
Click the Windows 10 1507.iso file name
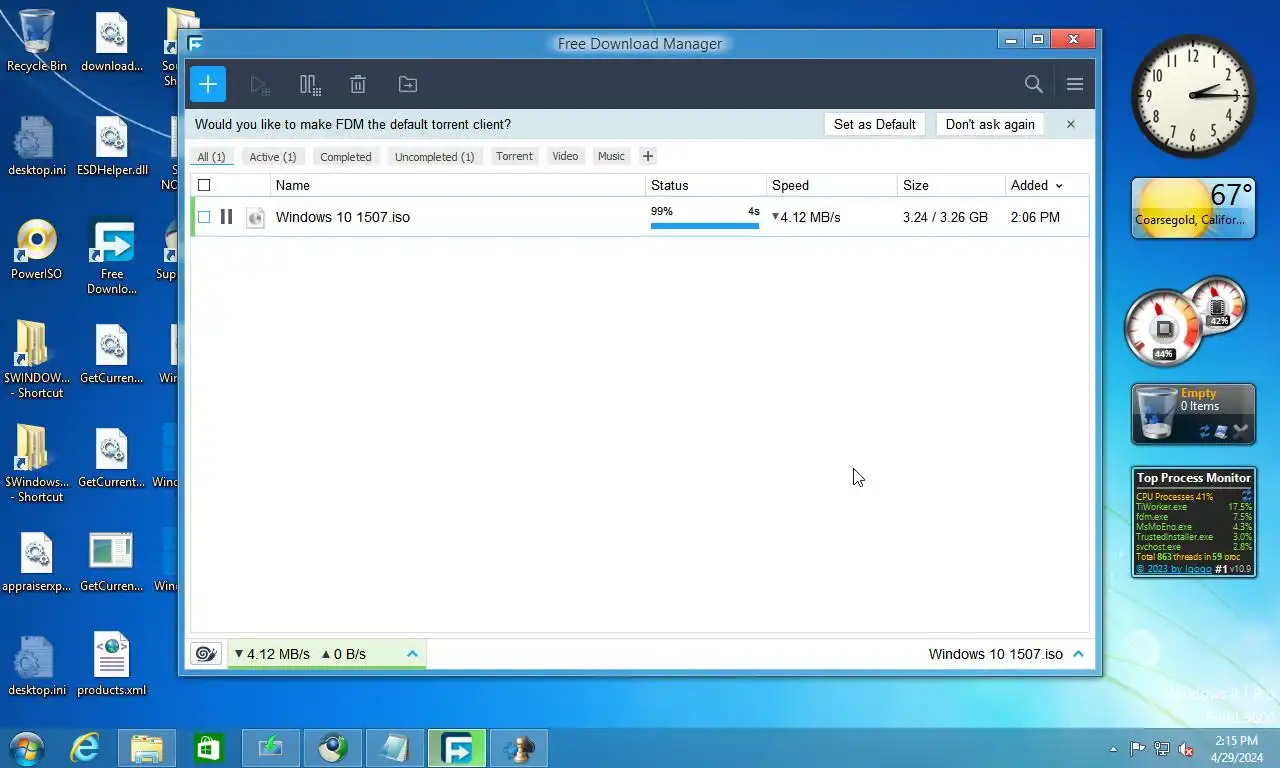click(343, 217)
